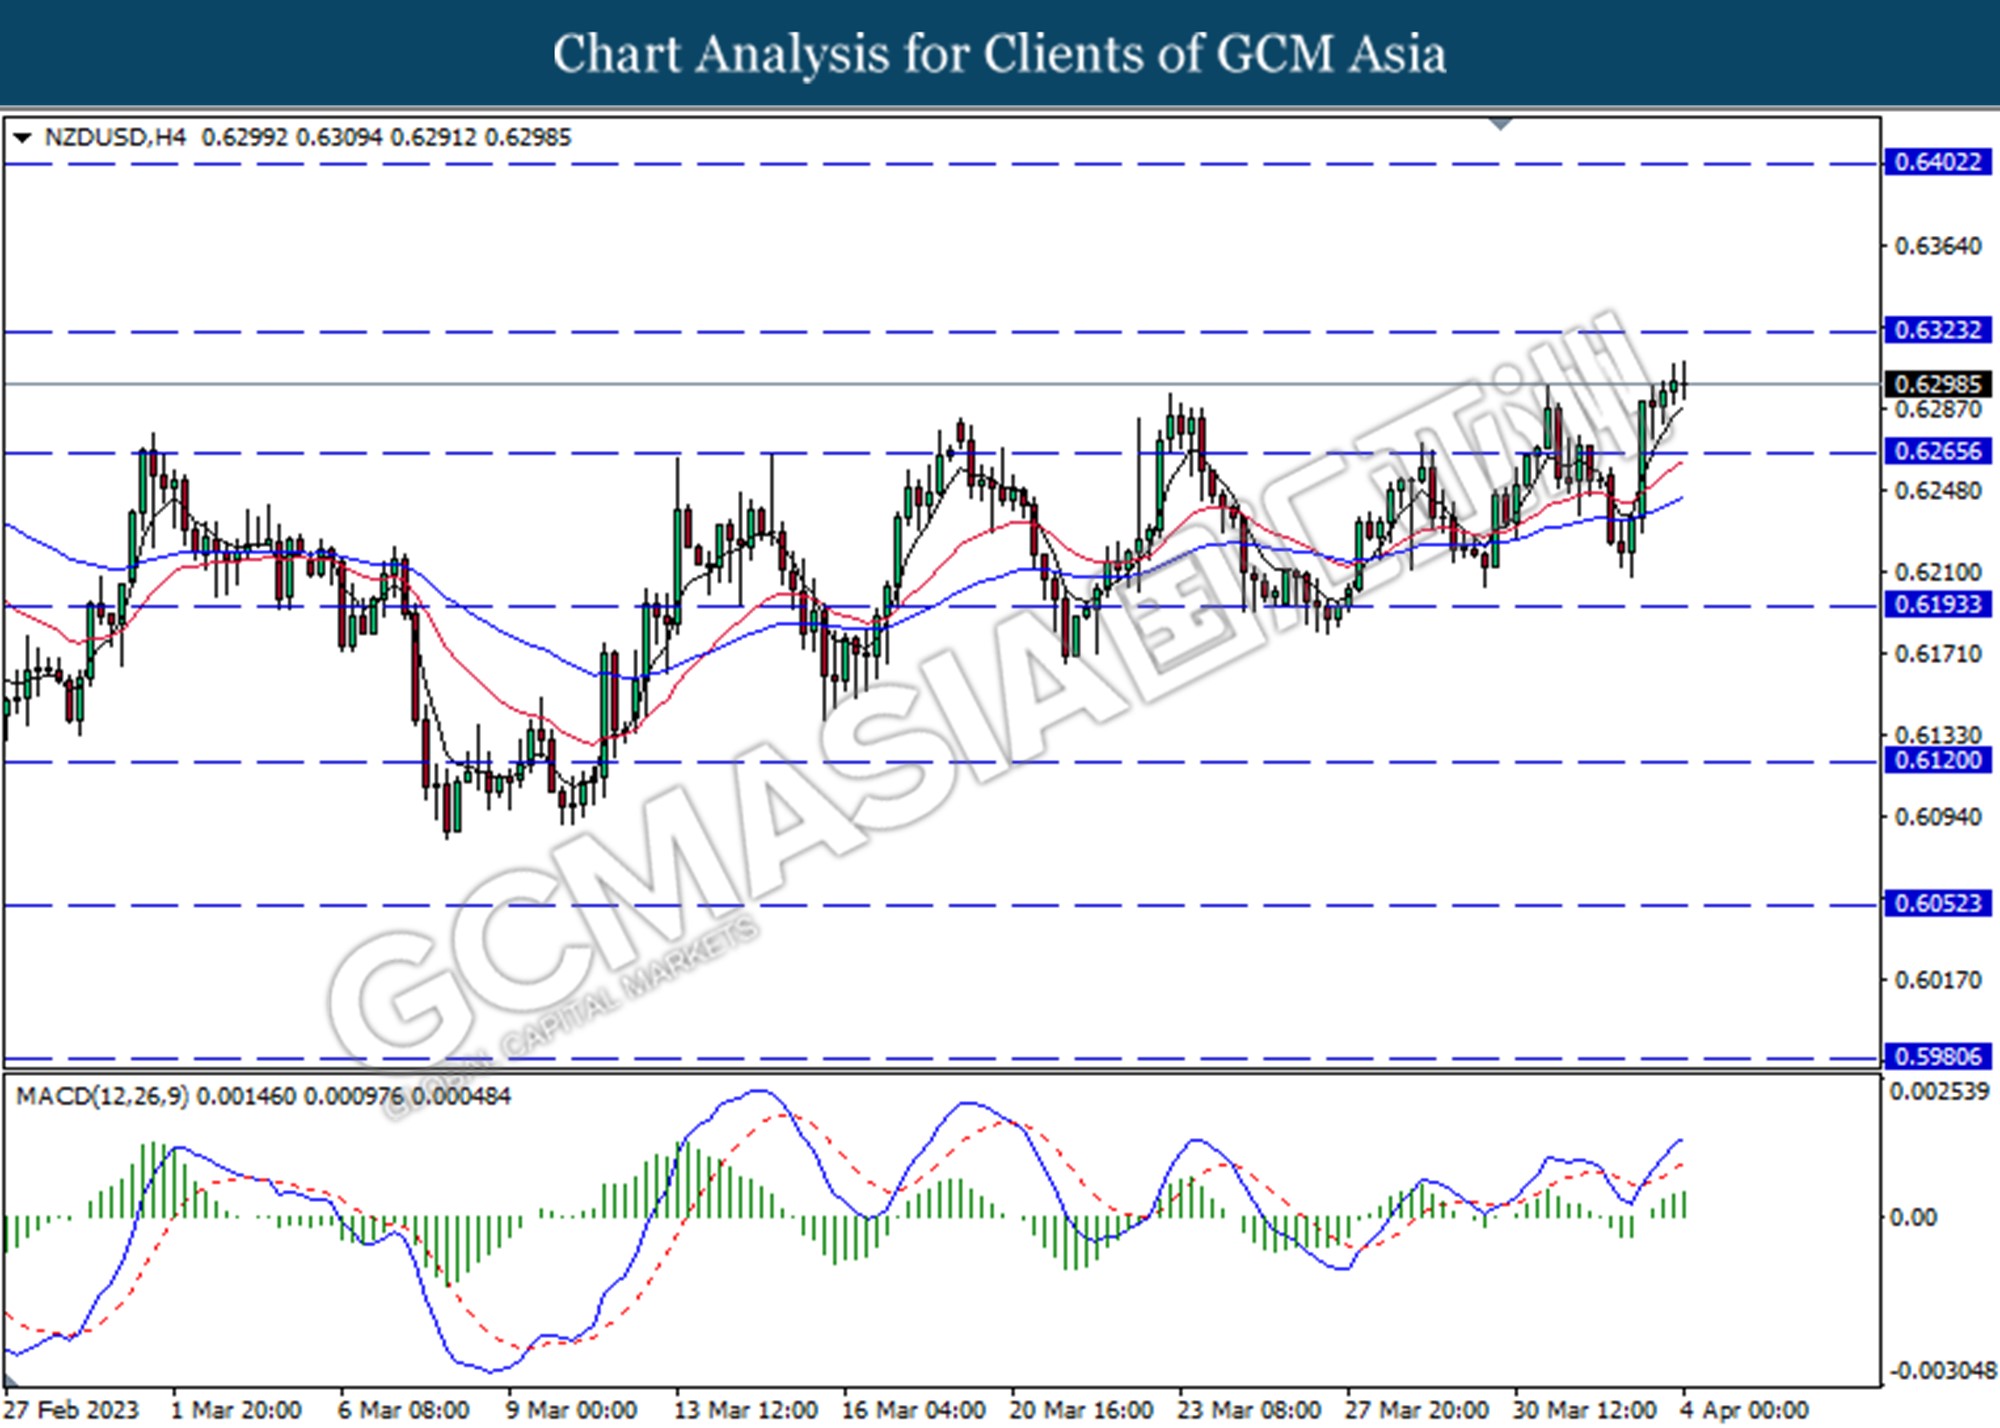Screen dimensions: 2000x1428
Task: Select the 0.64022 price level label
Action: [x=1937, y=162]
